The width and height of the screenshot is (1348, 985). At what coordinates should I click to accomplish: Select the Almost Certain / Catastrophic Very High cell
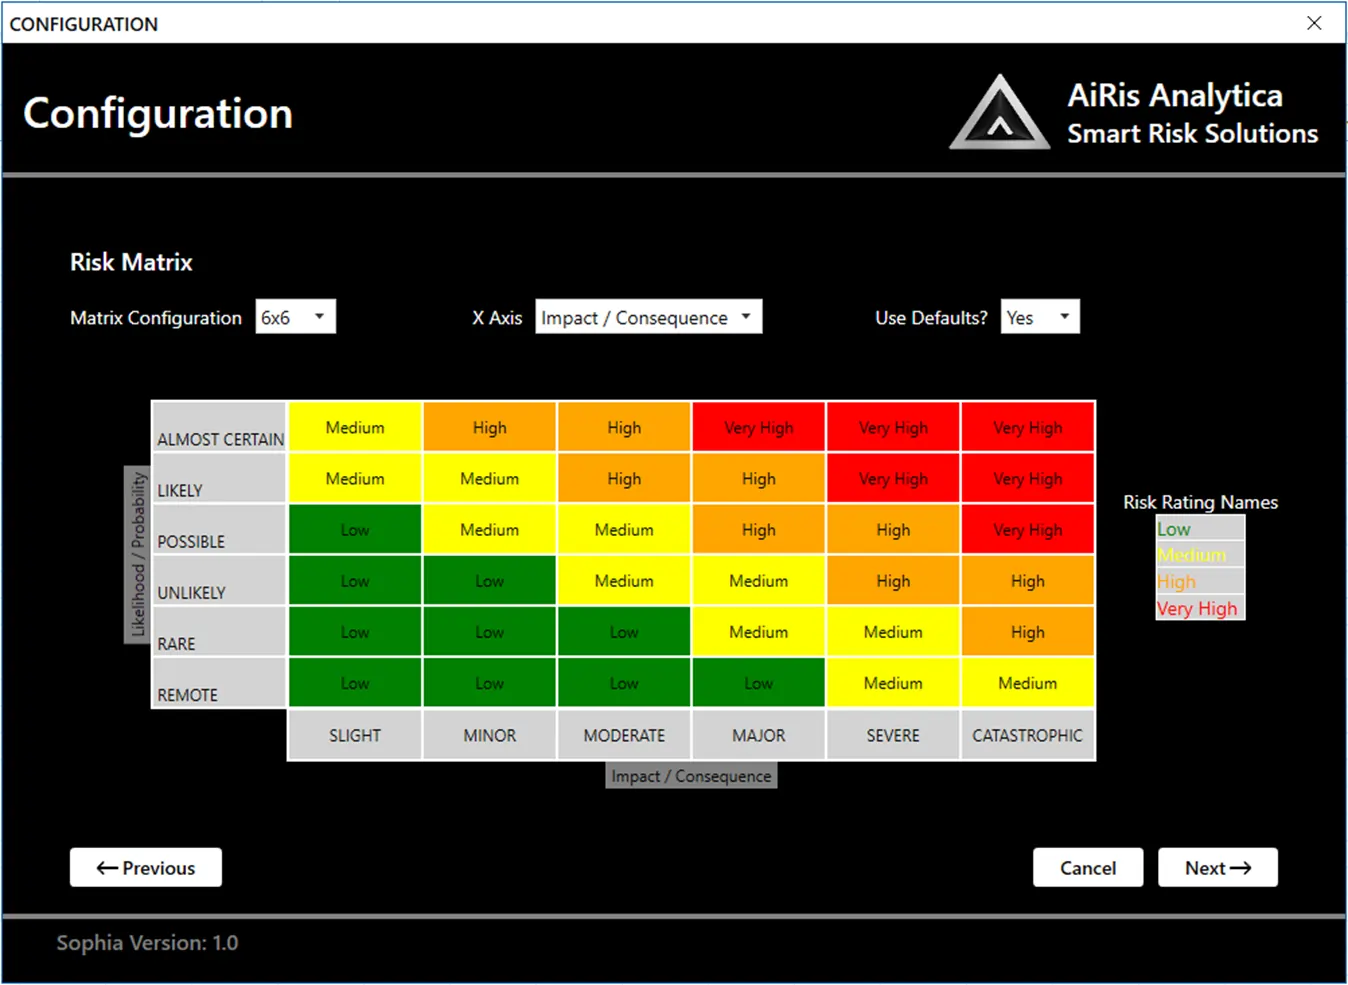1028,427
